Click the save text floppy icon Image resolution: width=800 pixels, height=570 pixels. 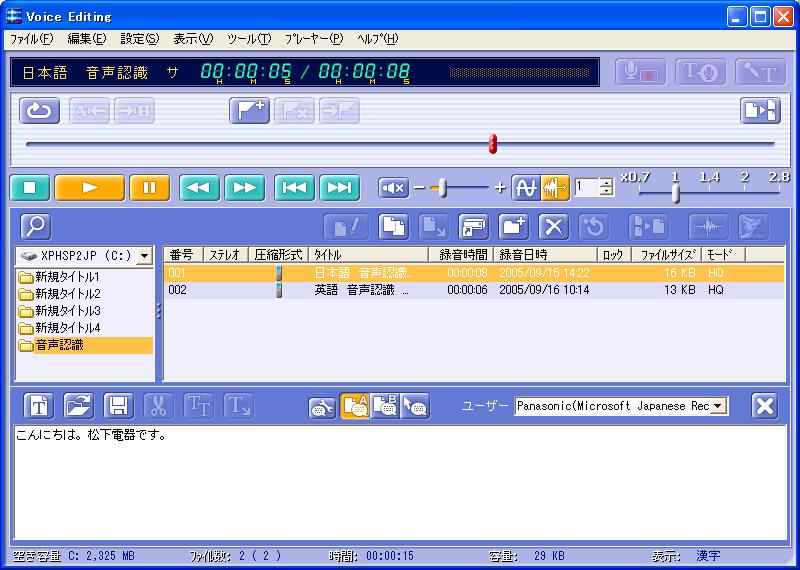(118, 405)
